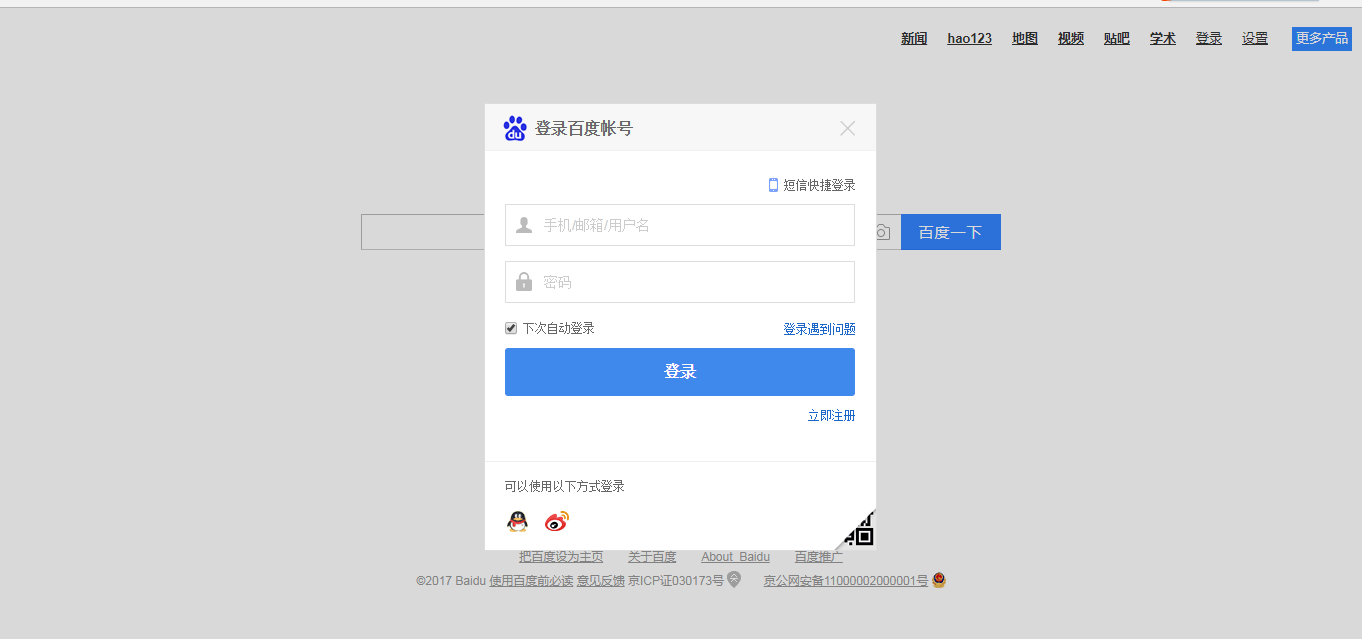Click the 密码 password field

(x=680, y=282)
